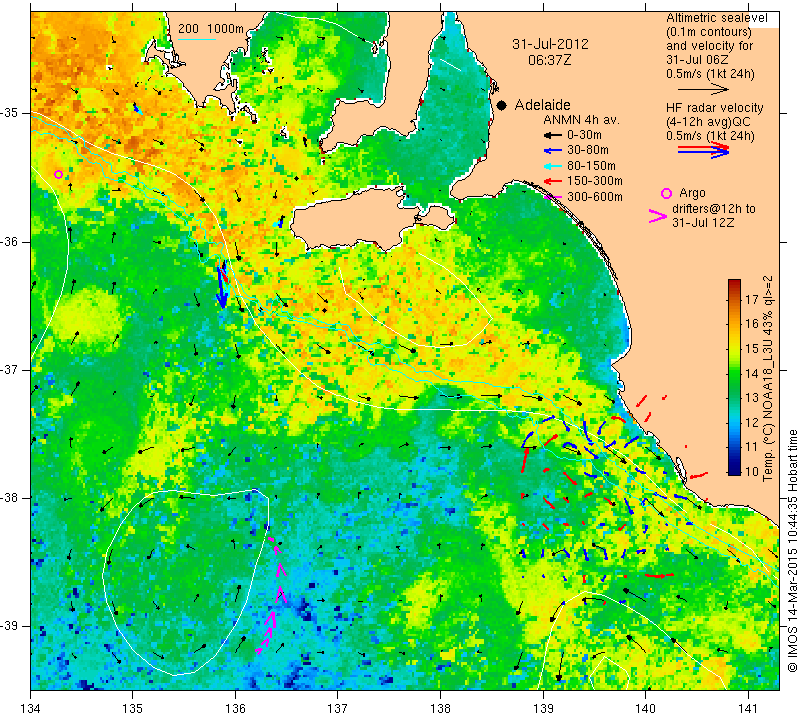Image resolution: width=800 pixels, height=720 pixels.
Task: Click the 'Adelaide' label
Action: (542, 105)
